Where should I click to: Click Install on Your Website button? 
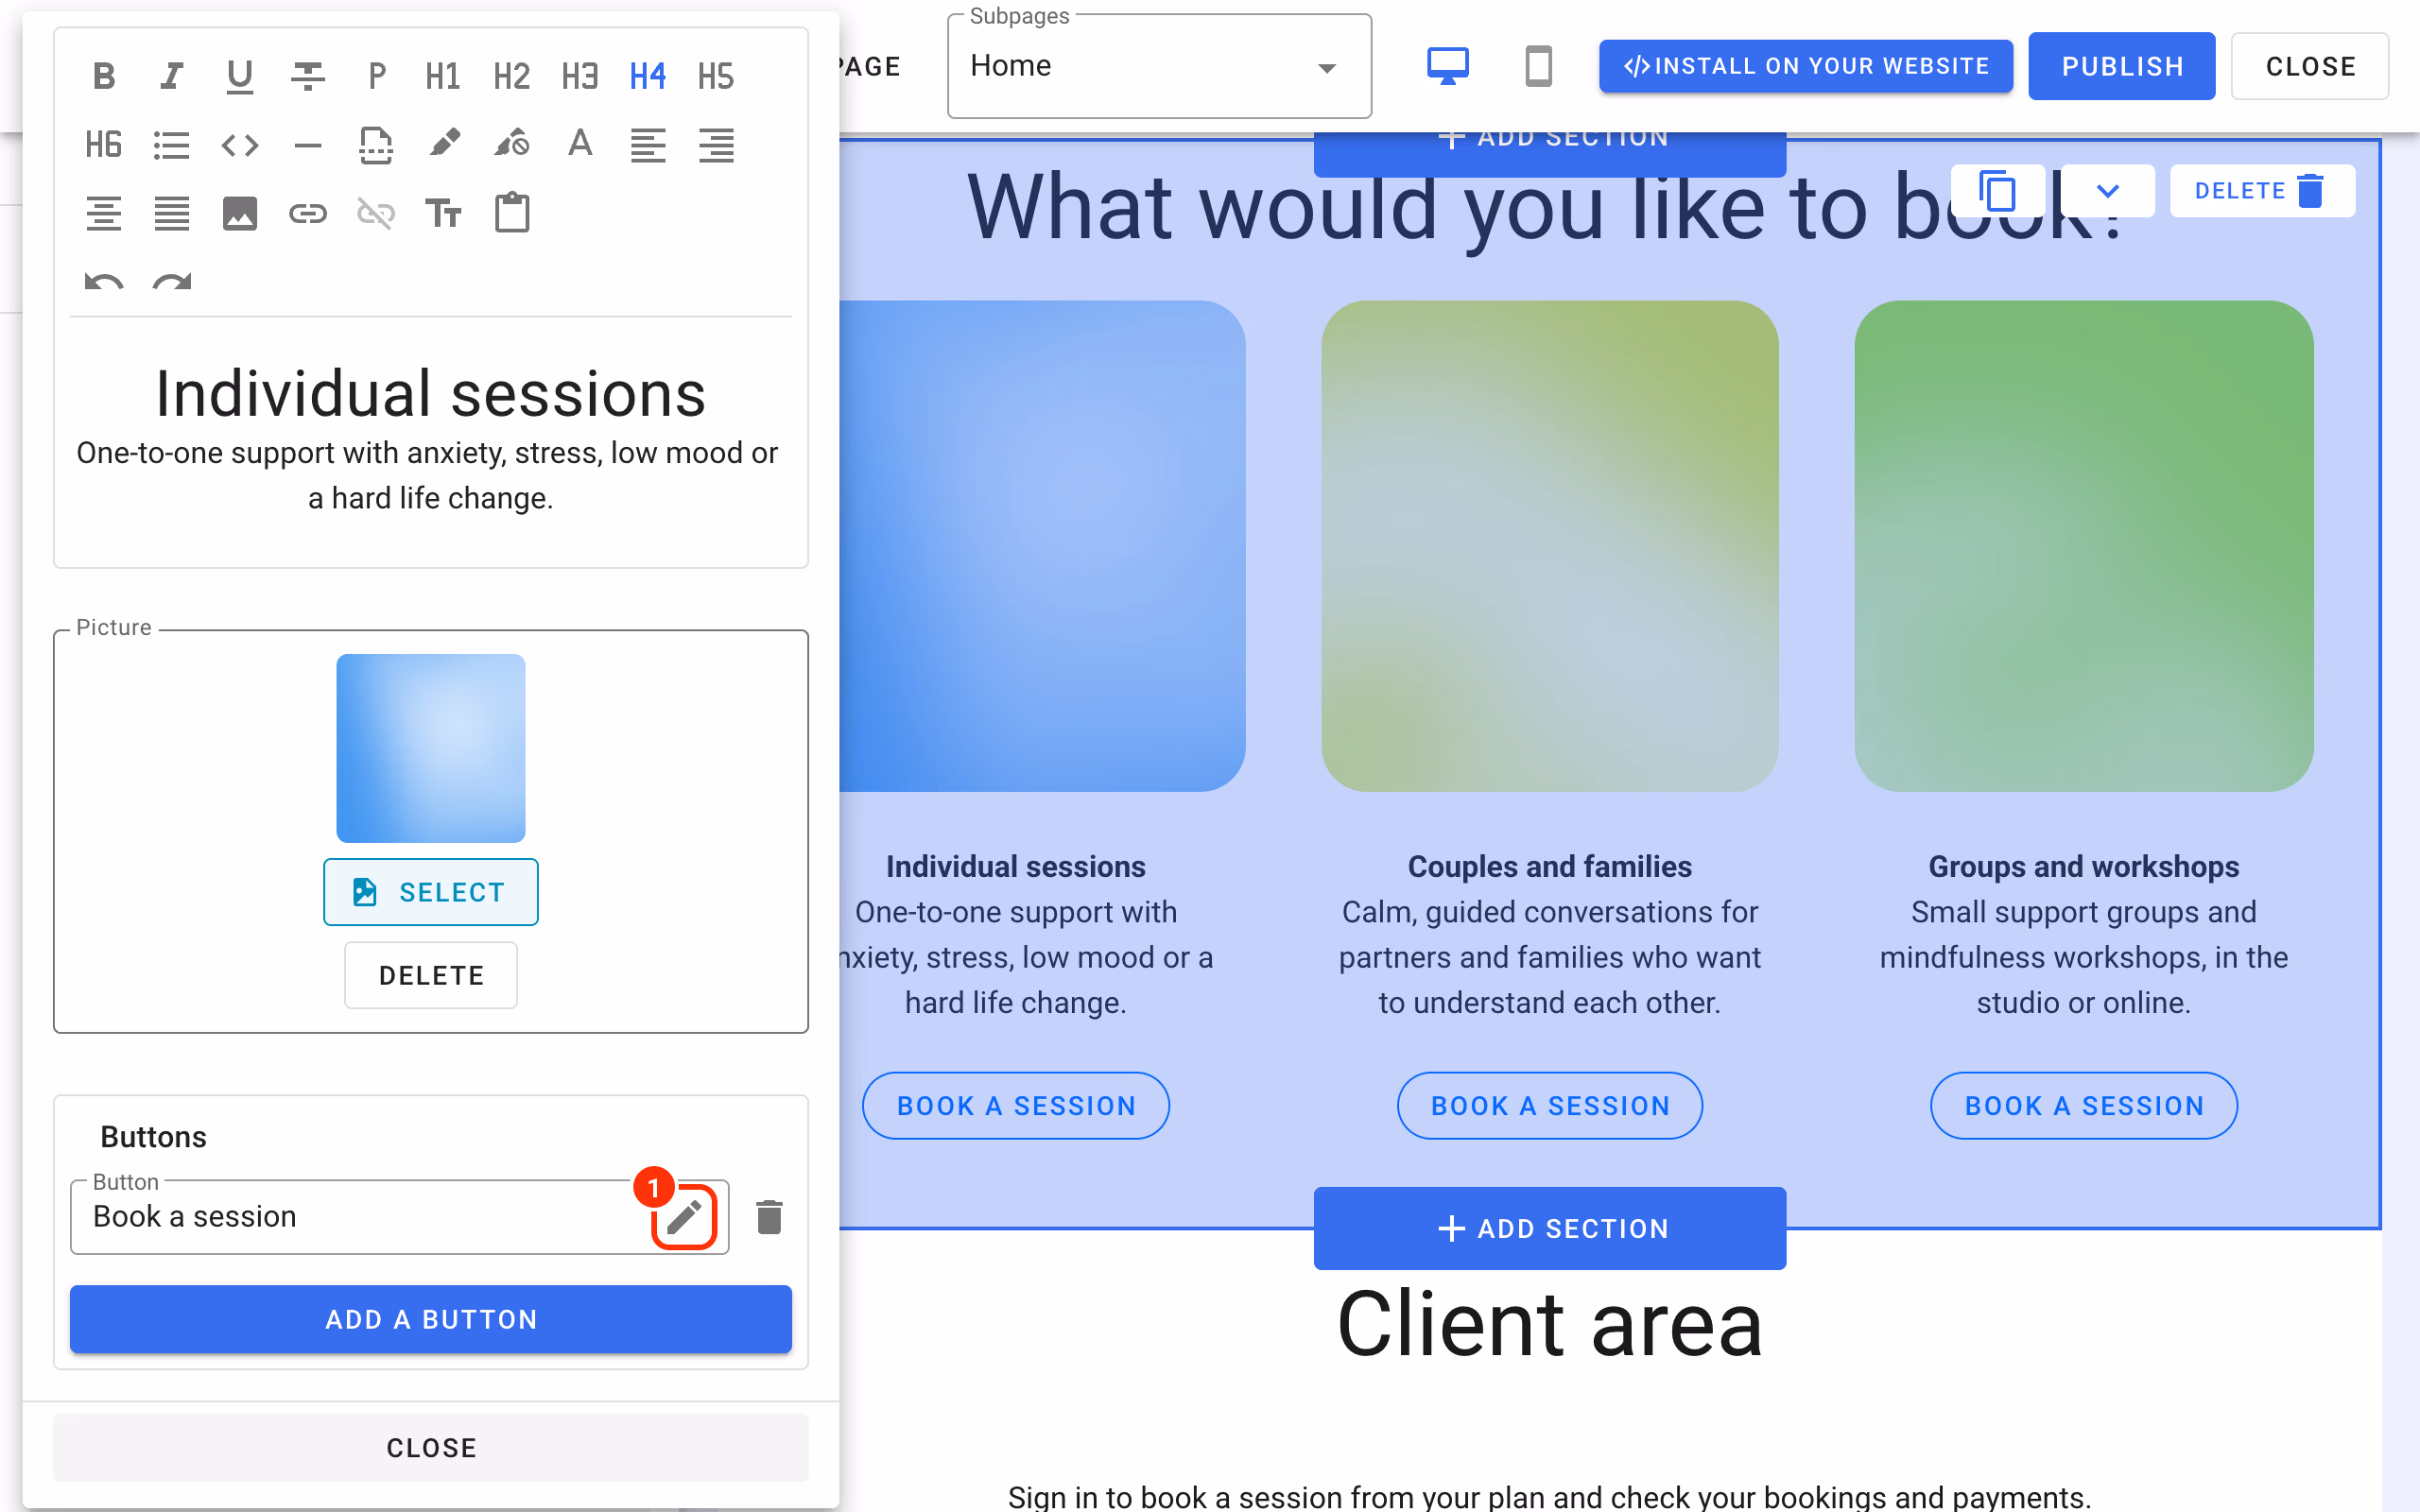point(1806,66)
